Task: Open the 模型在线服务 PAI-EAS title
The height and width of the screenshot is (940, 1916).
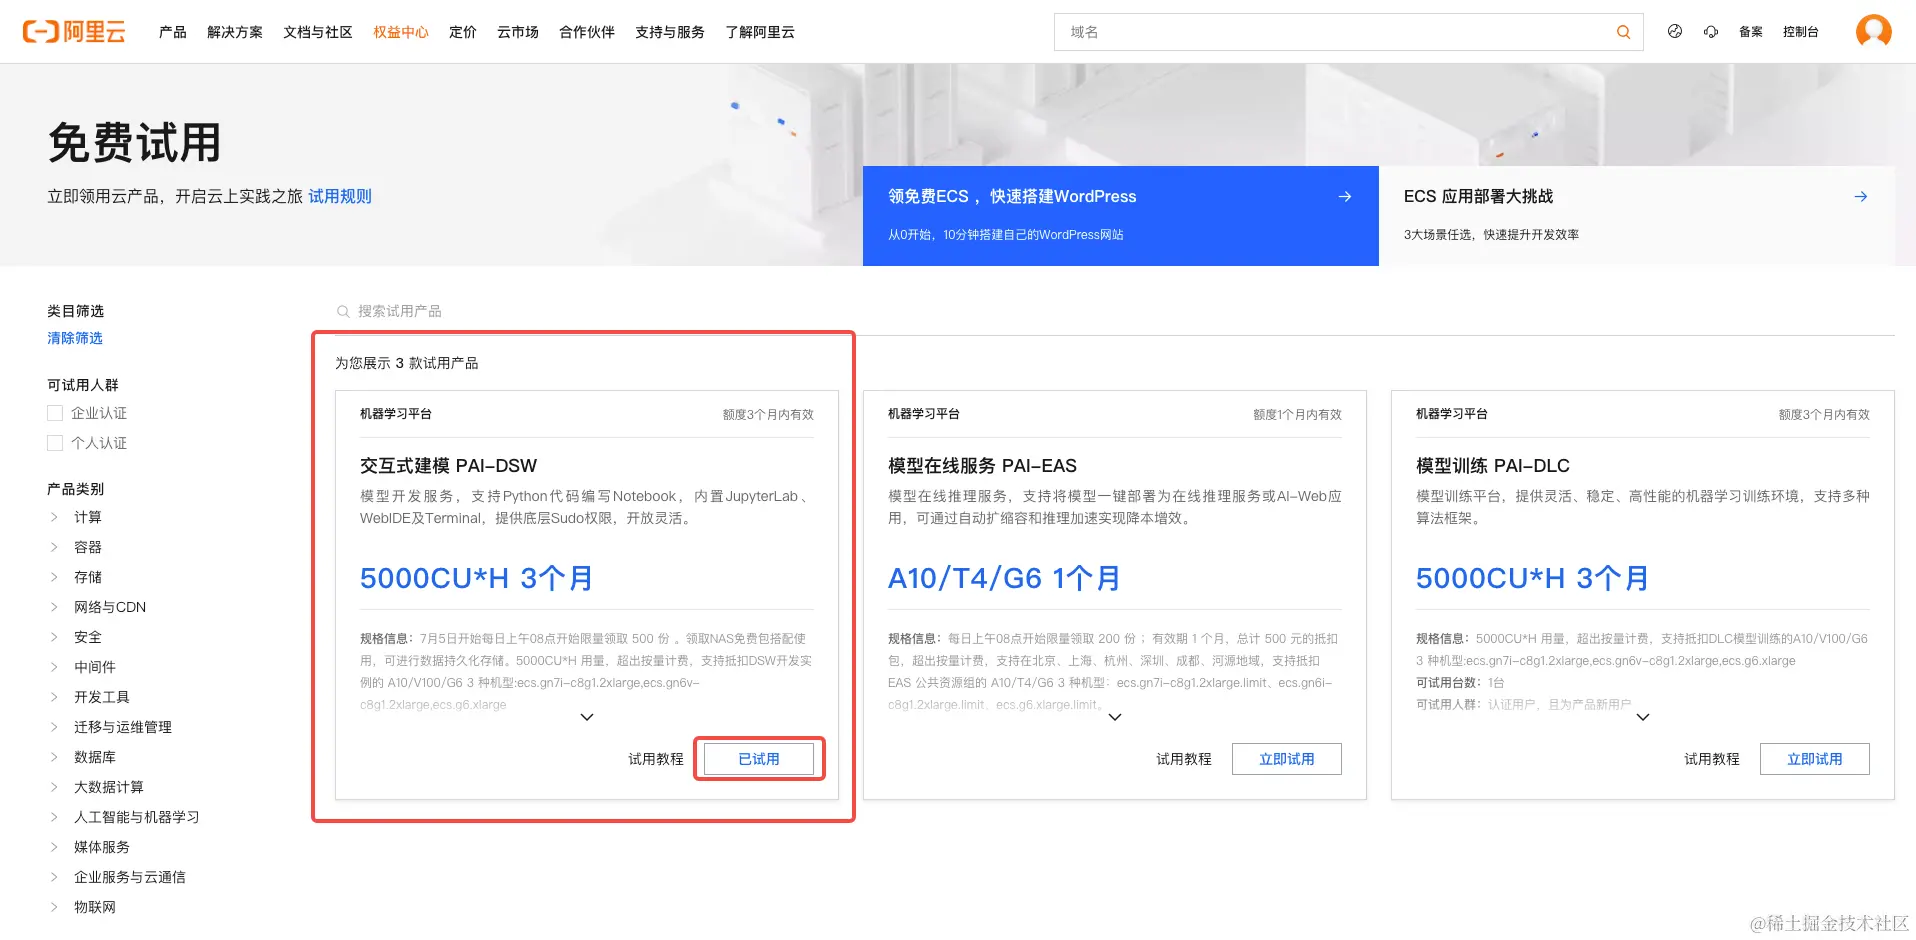Action: click(982, 466)
